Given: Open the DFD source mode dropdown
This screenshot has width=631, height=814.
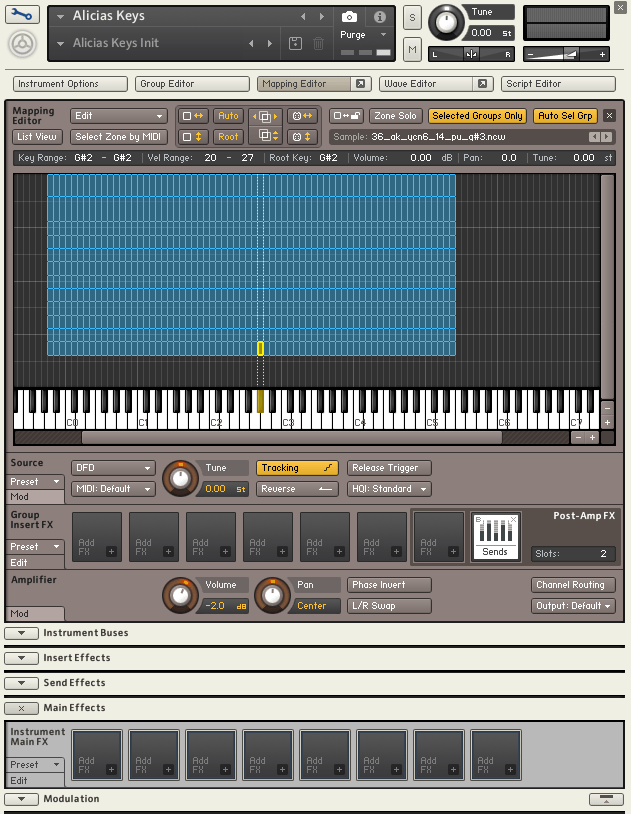Looking at the screenshot, I should tap(113, 468).
